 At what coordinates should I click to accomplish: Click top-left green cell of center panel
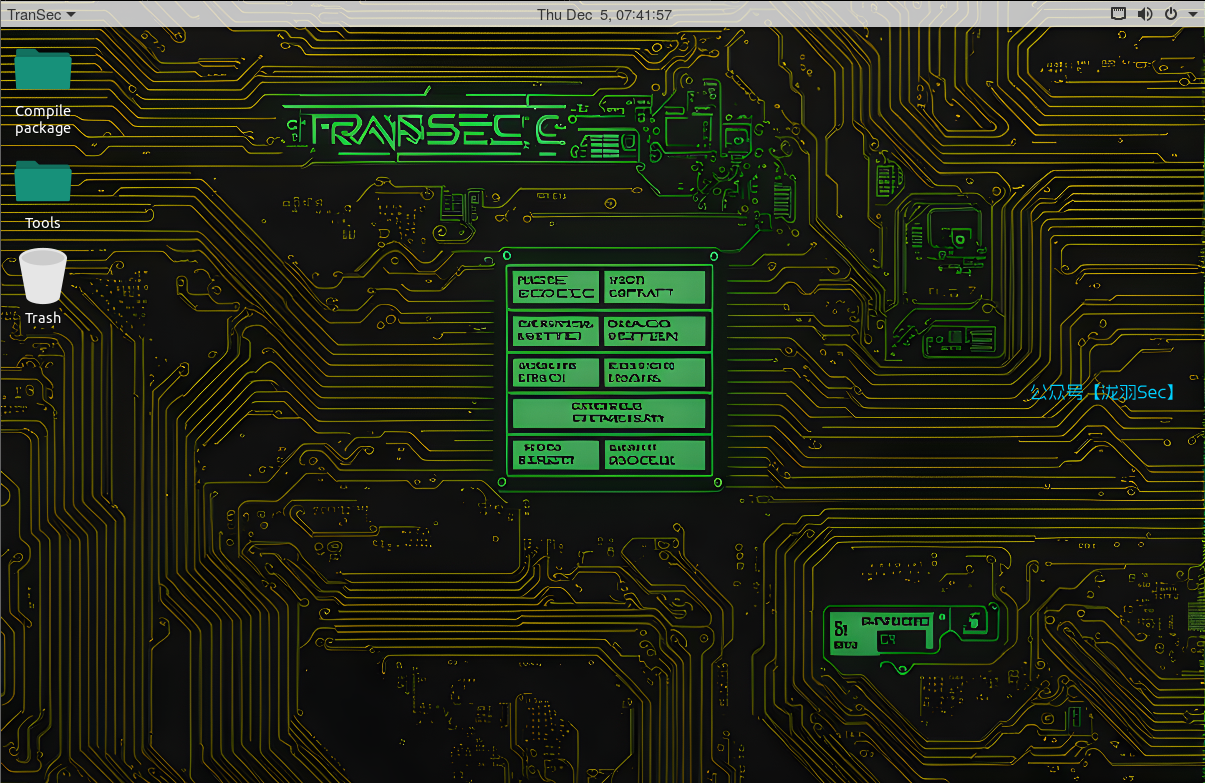pyautogui.click(x=556, y=288)
